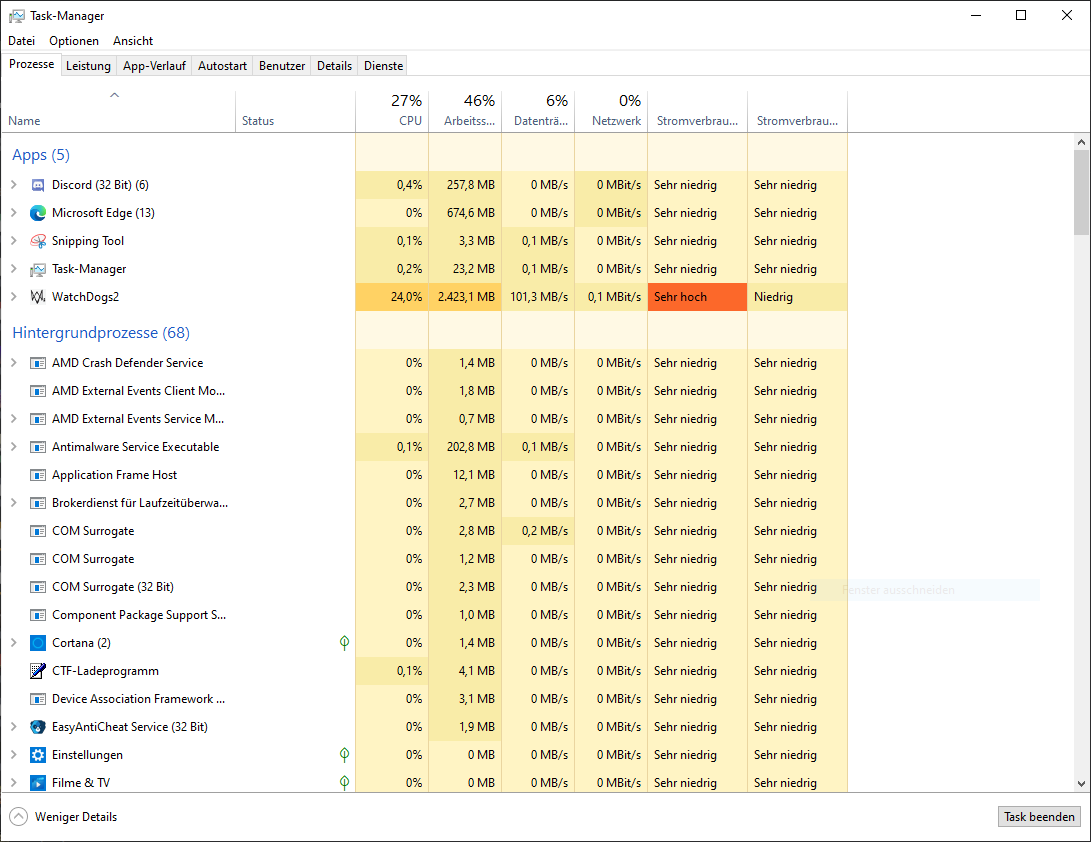1091x842 pixels.
Task: Expand the EasyAntiCheat Service row
Action: click(14, 726)
